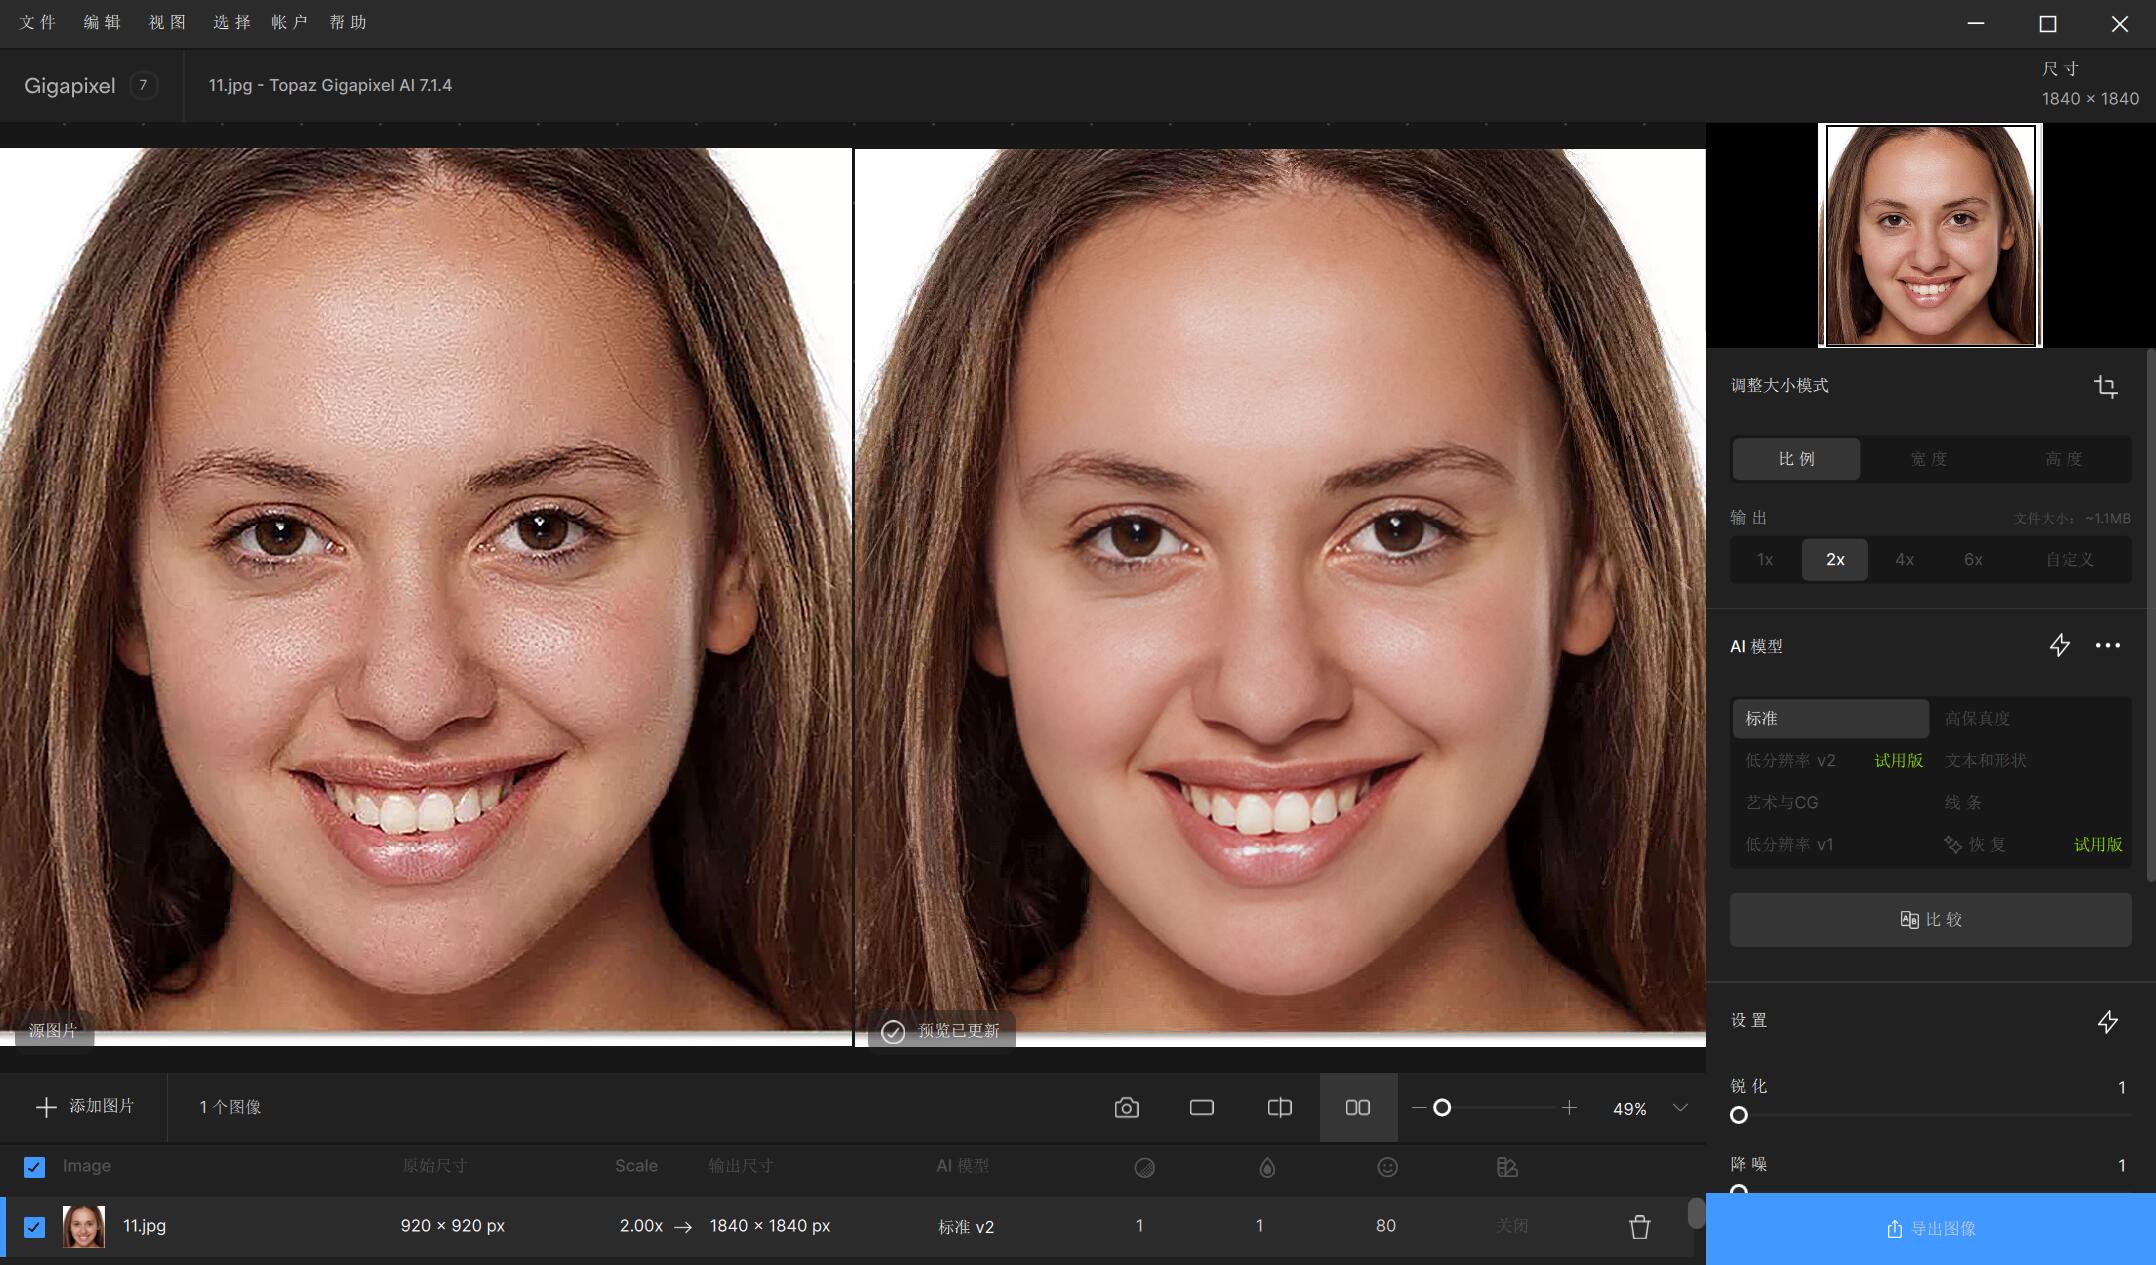This screenshot has width=2156, height=1265.
Task: Open the zoom percentage dropdown arrow
Action: [1680, 1107]
